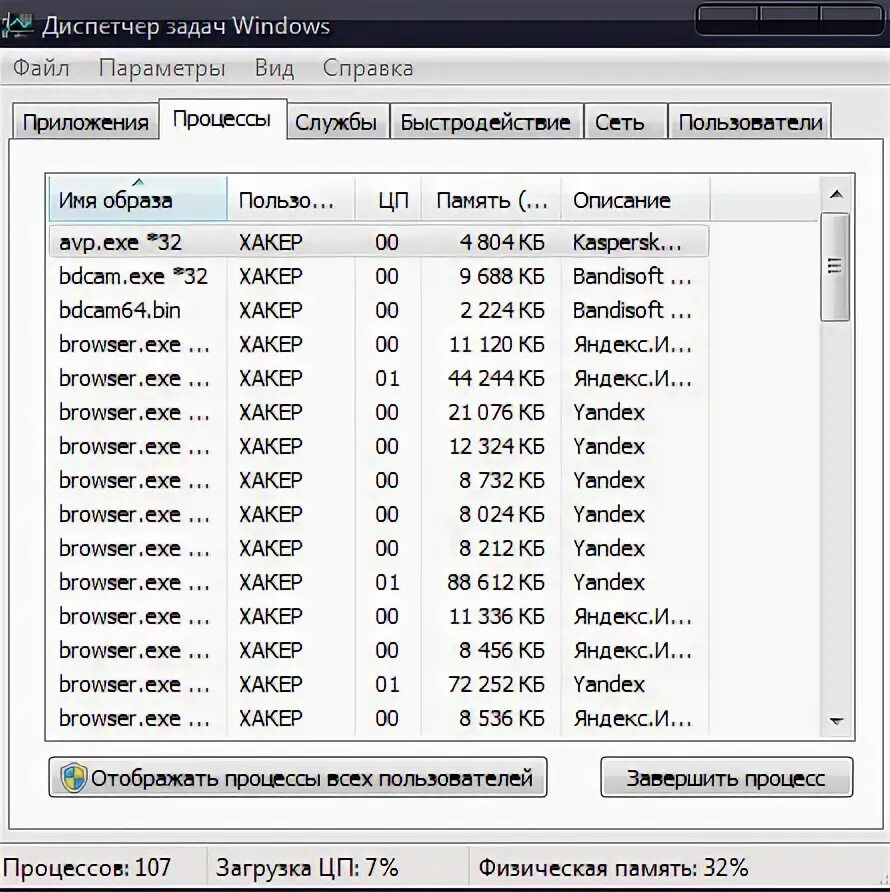
Task: Open the Пользователи tab
Action: coord(750,122)
